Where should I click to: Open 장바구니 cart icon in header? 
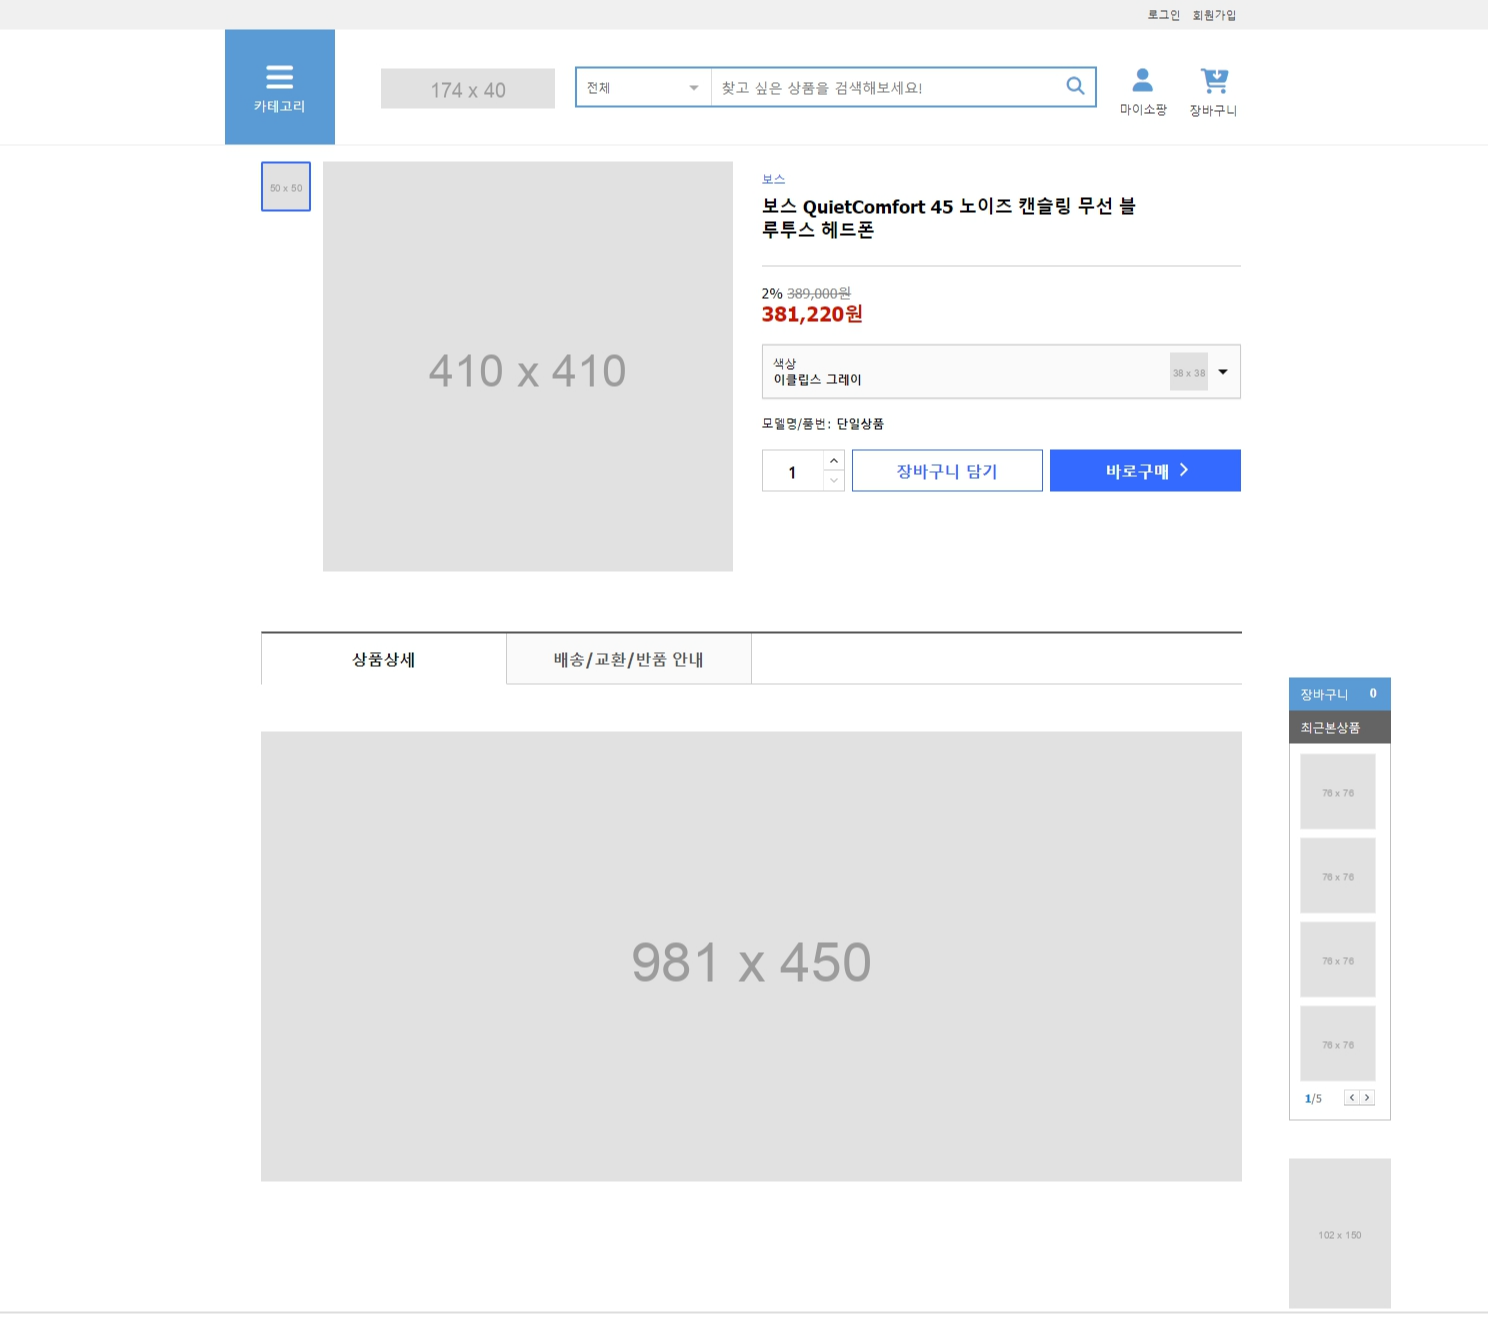click(1213, 92)
